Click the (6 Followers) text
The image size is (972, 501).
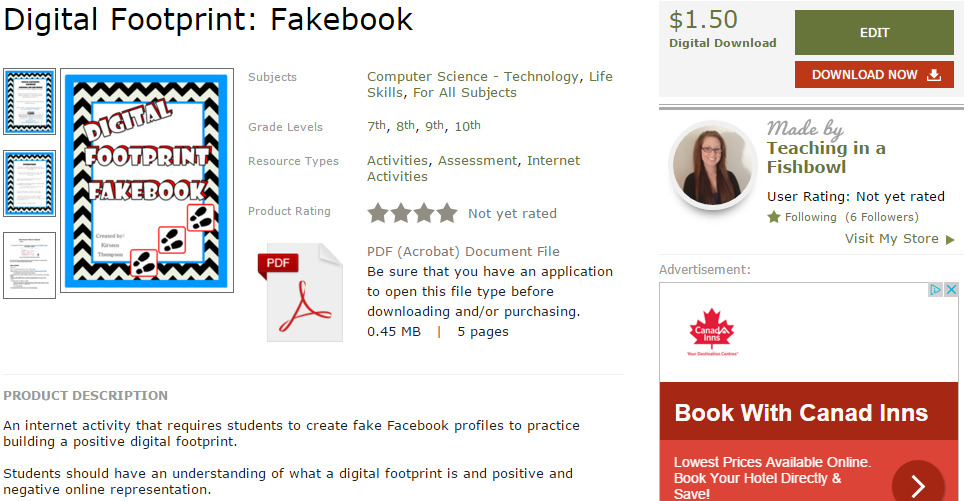click(x=881, y=217)
